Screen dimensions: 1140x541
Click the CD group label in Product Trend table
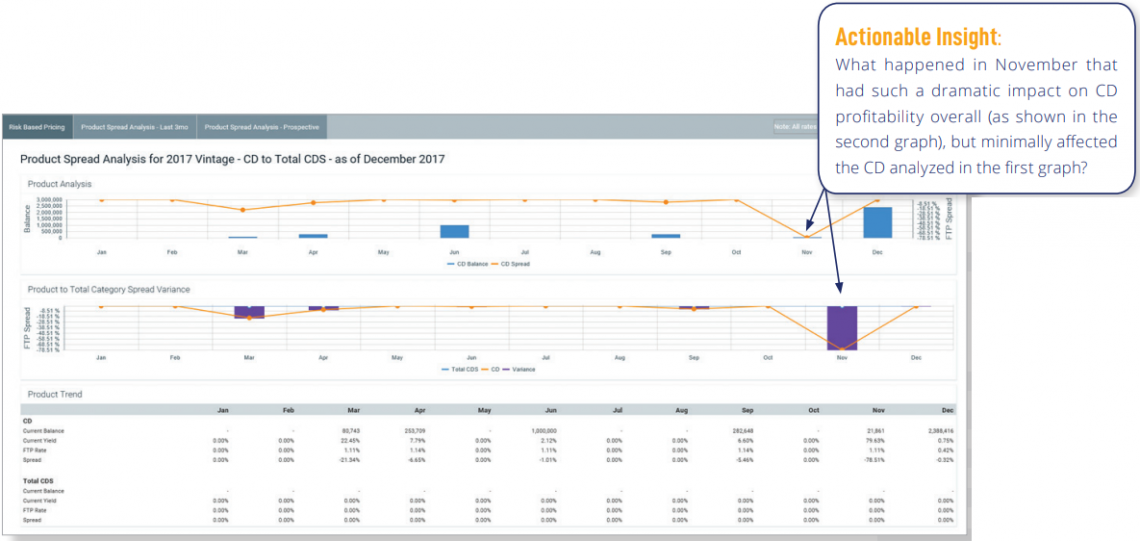click(x=27, y=420)
